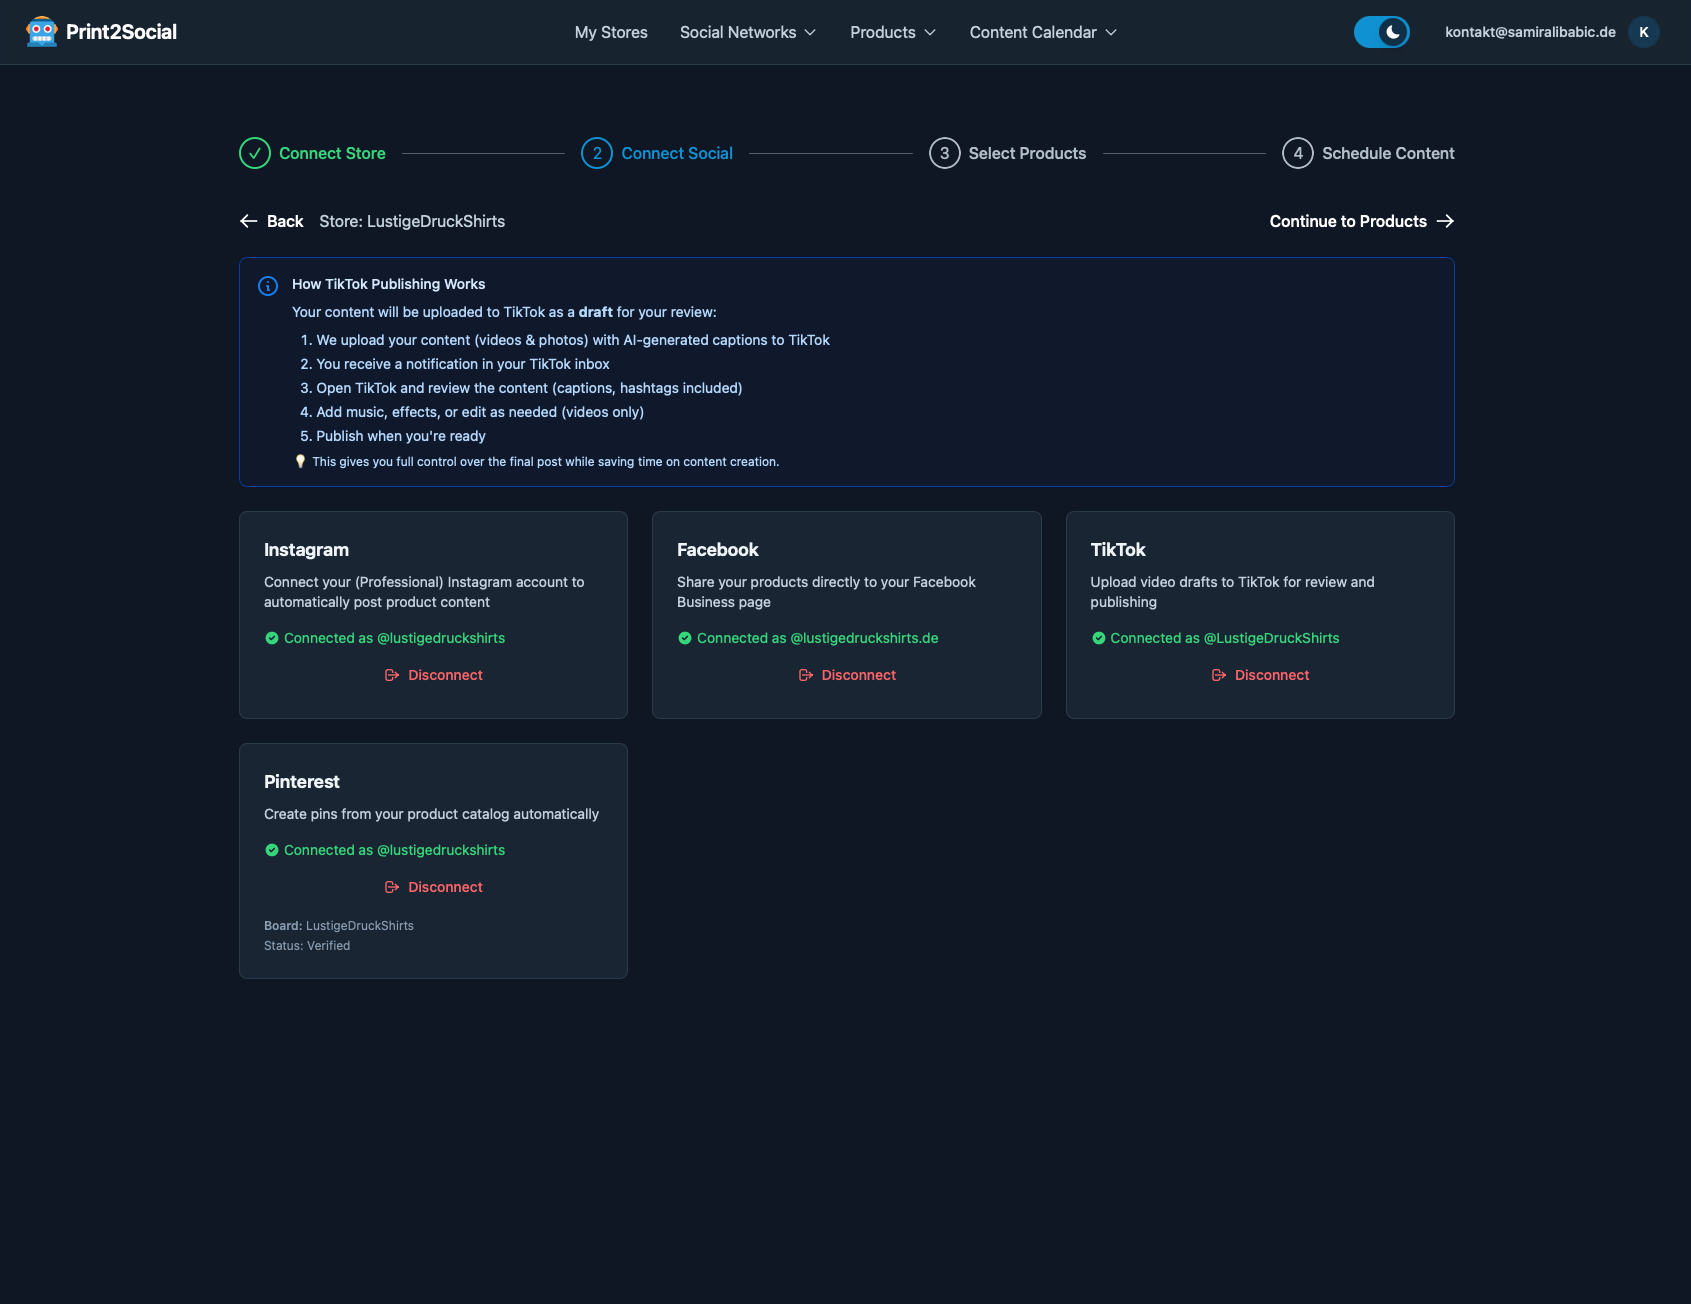
Task: Disconnect the Facebook account
Action: tap(847, 675)
